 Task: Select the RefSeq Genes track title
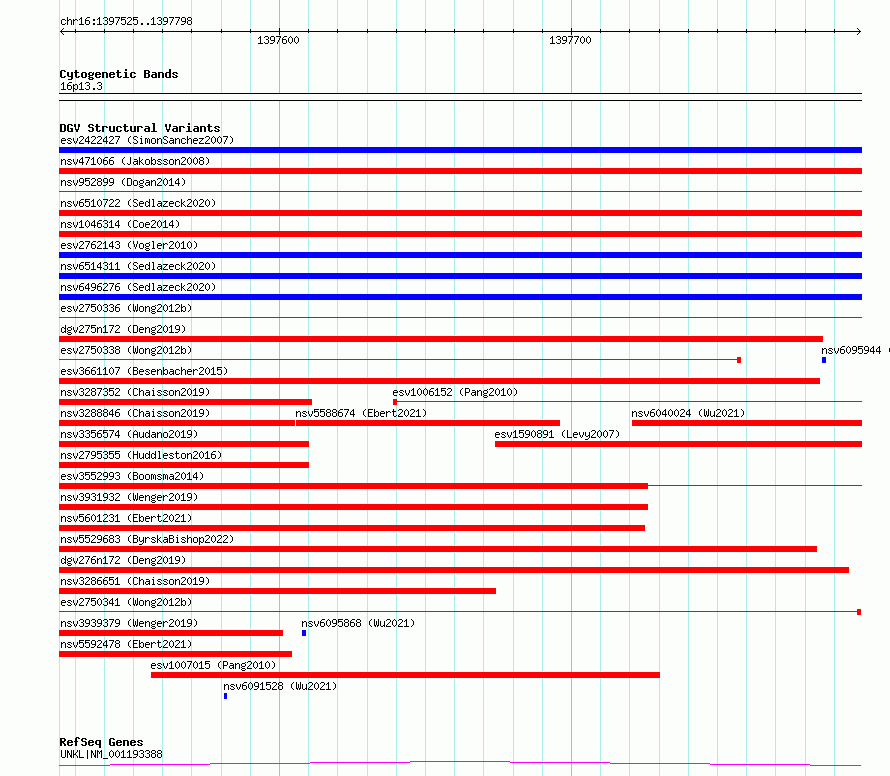coord(102,742)
